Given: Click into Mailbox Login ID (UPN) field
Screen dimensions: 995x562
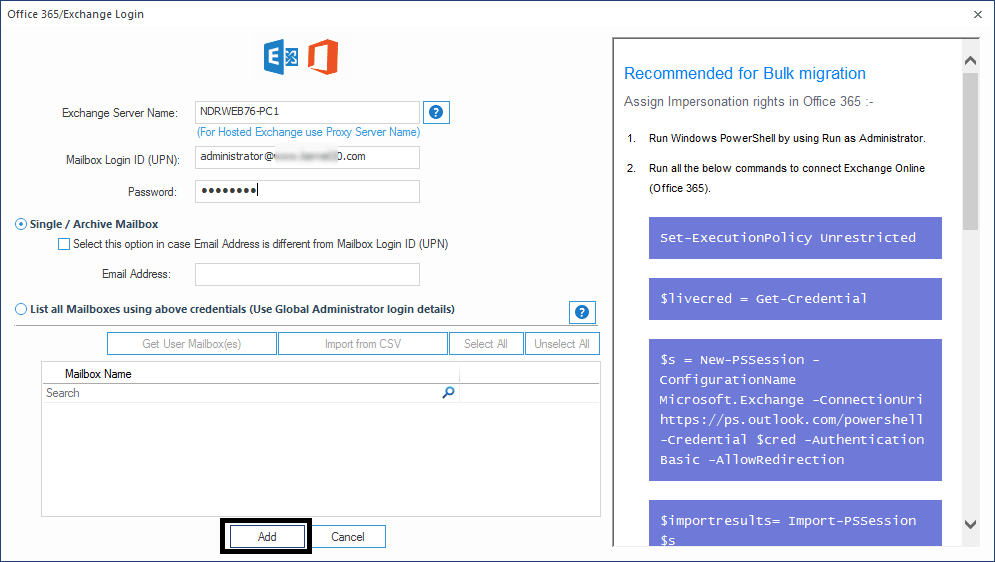Looking at the screenshot, I should 307,157.
